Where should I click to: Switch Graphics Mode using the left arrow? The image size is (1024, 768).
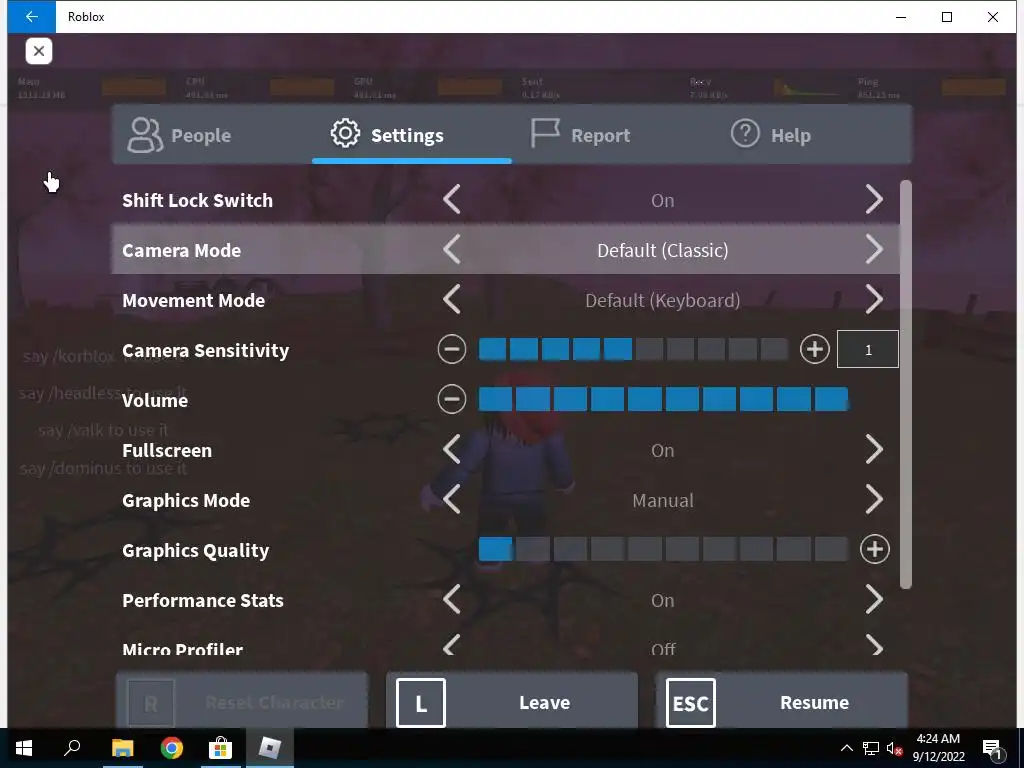point(452,500)
